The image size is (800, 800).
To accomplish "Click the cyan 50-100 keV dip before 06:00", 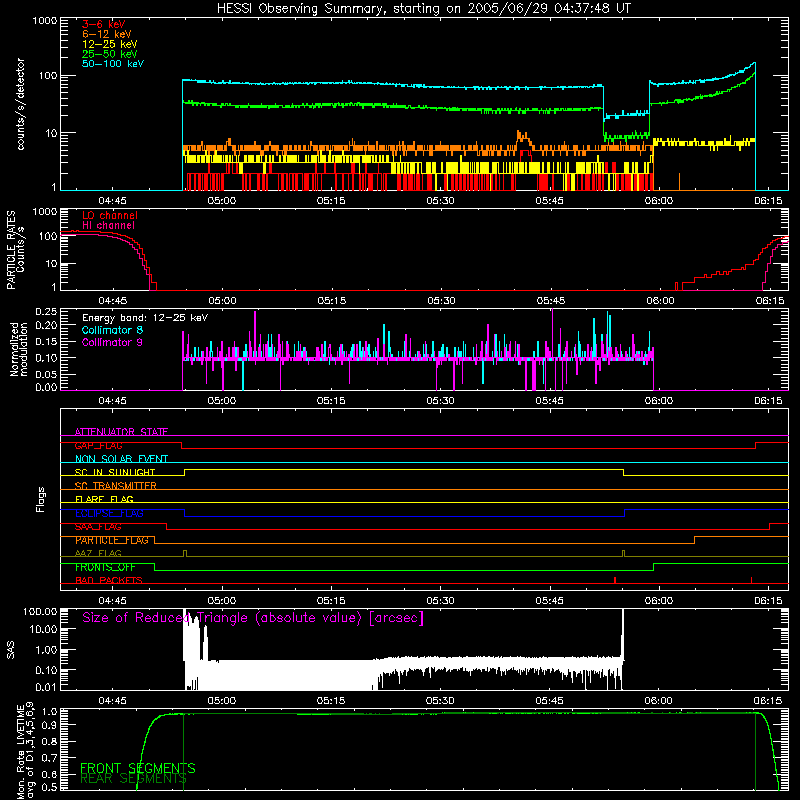I will point(626,114).
